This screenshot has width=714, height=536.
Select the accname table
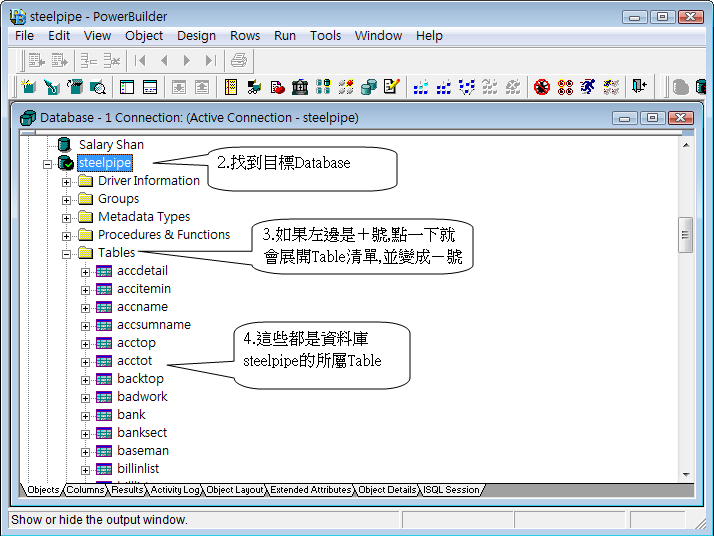[142, 307]
